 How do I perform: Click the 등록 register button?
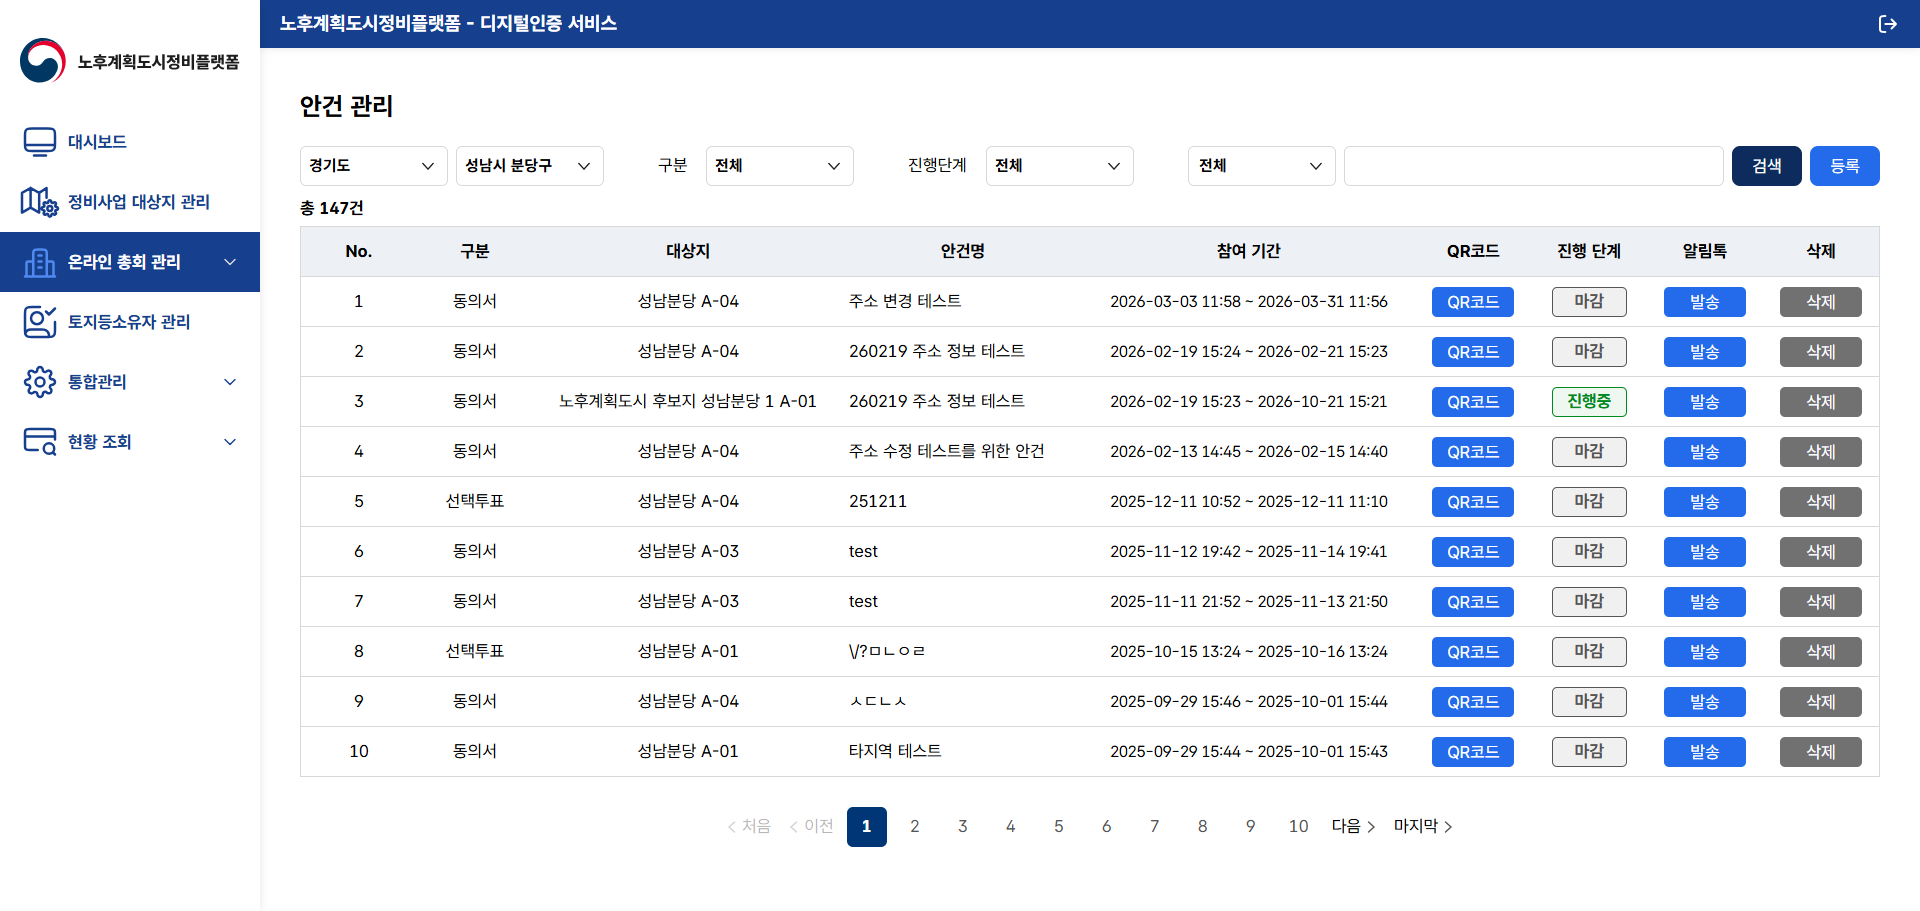point(1844,166)
